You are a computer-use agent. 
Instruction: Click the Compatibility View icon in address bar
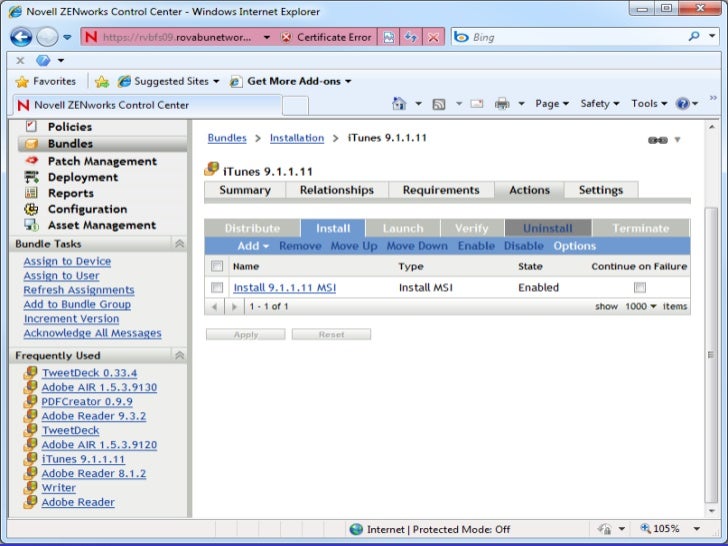pos(389,37)
